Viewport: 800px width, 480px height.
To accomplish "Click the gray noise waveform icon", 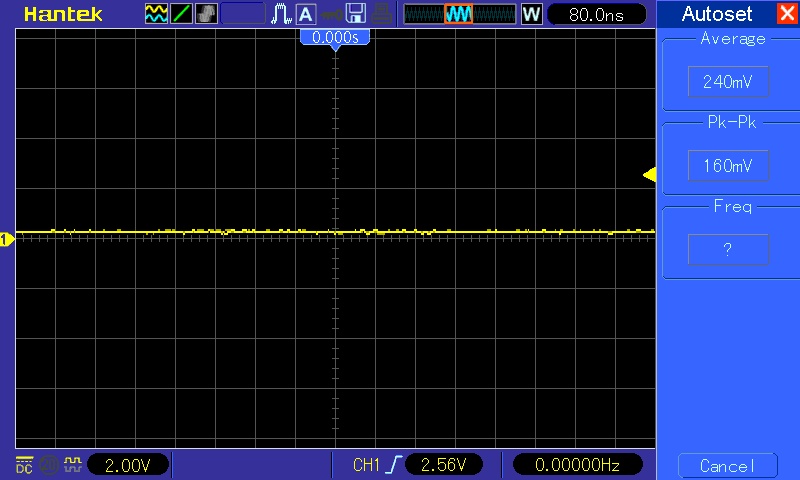I will coord(207,14).
